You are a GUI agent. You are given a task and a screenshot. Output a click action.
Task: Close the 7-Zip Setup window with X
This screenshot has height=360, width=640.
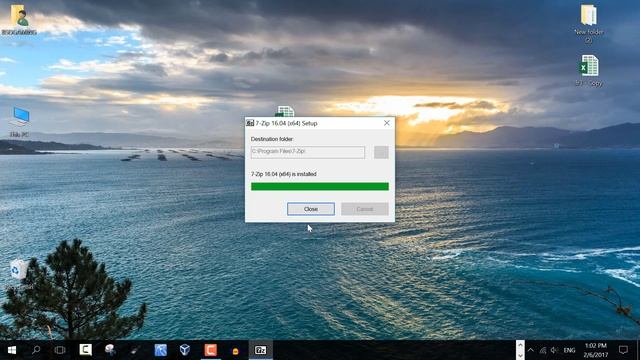click(387, 123)
